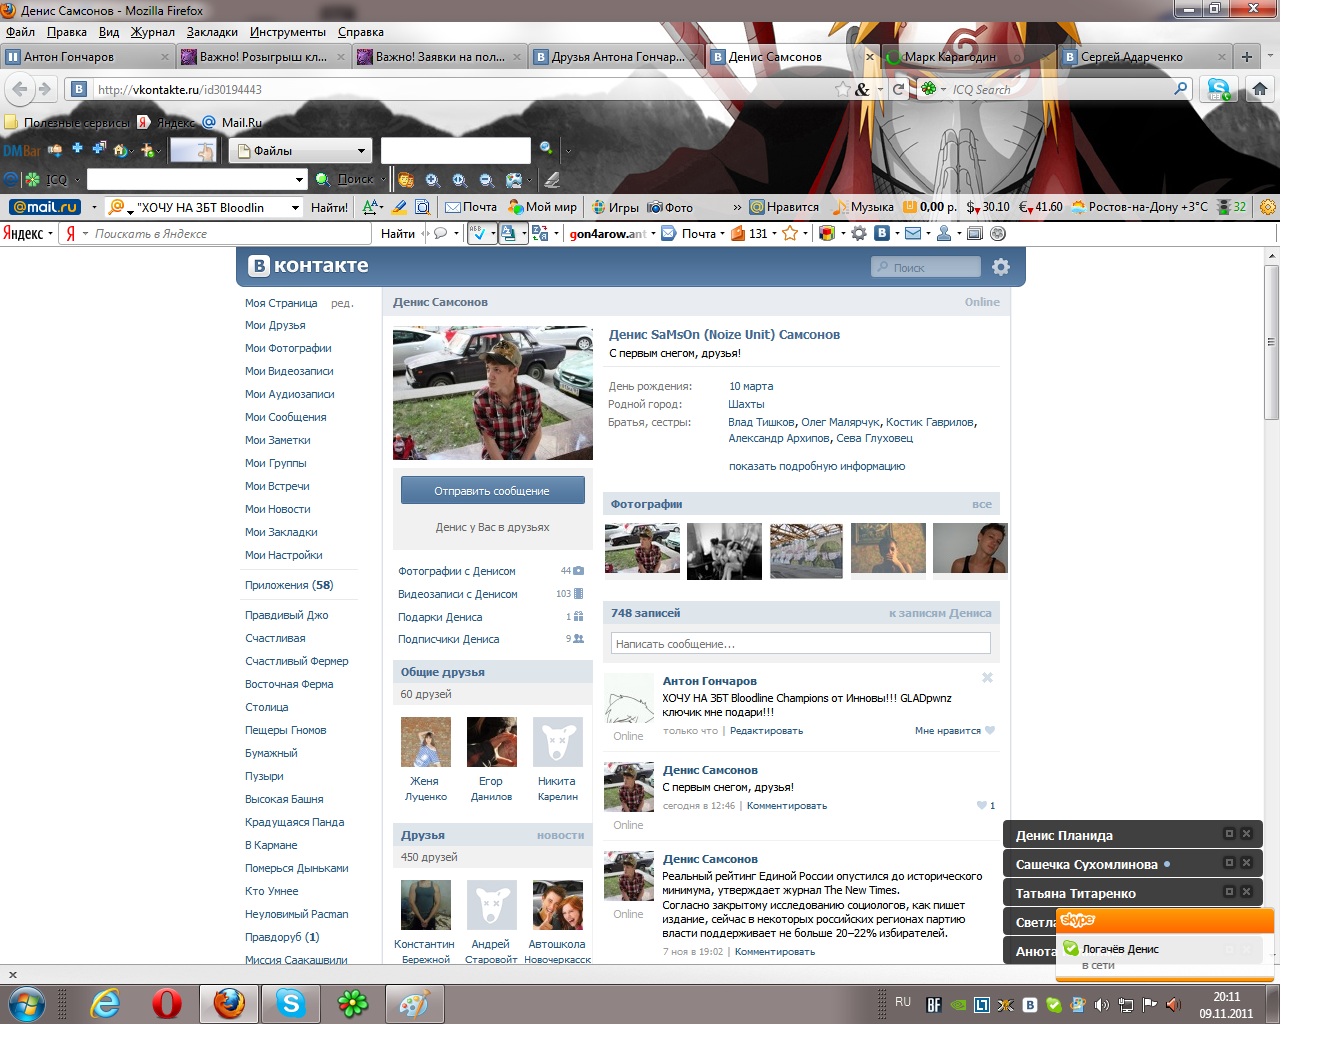Launch Opera from the taskbar
This screenshot has height=1064, width=1340.
(x=167, y=1003)
